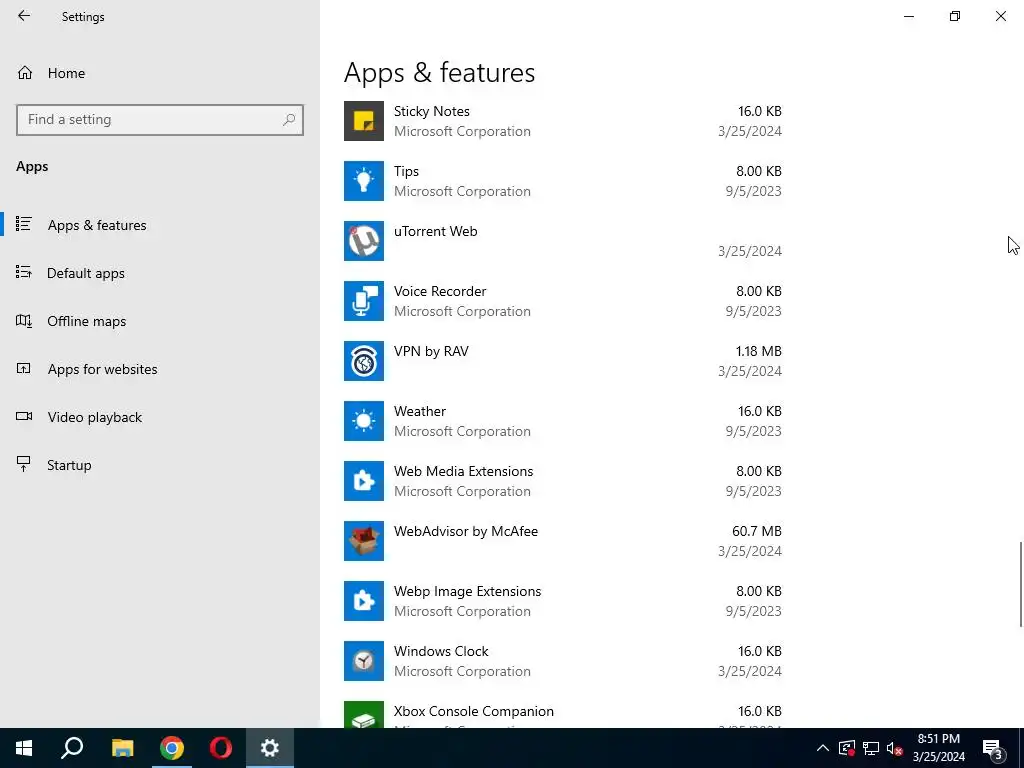Image resolution: width=1024 pixels, height=768 pixels.
Task: Select the WebAdvisor by McAfee name
Action: click(x=466, y=532)
